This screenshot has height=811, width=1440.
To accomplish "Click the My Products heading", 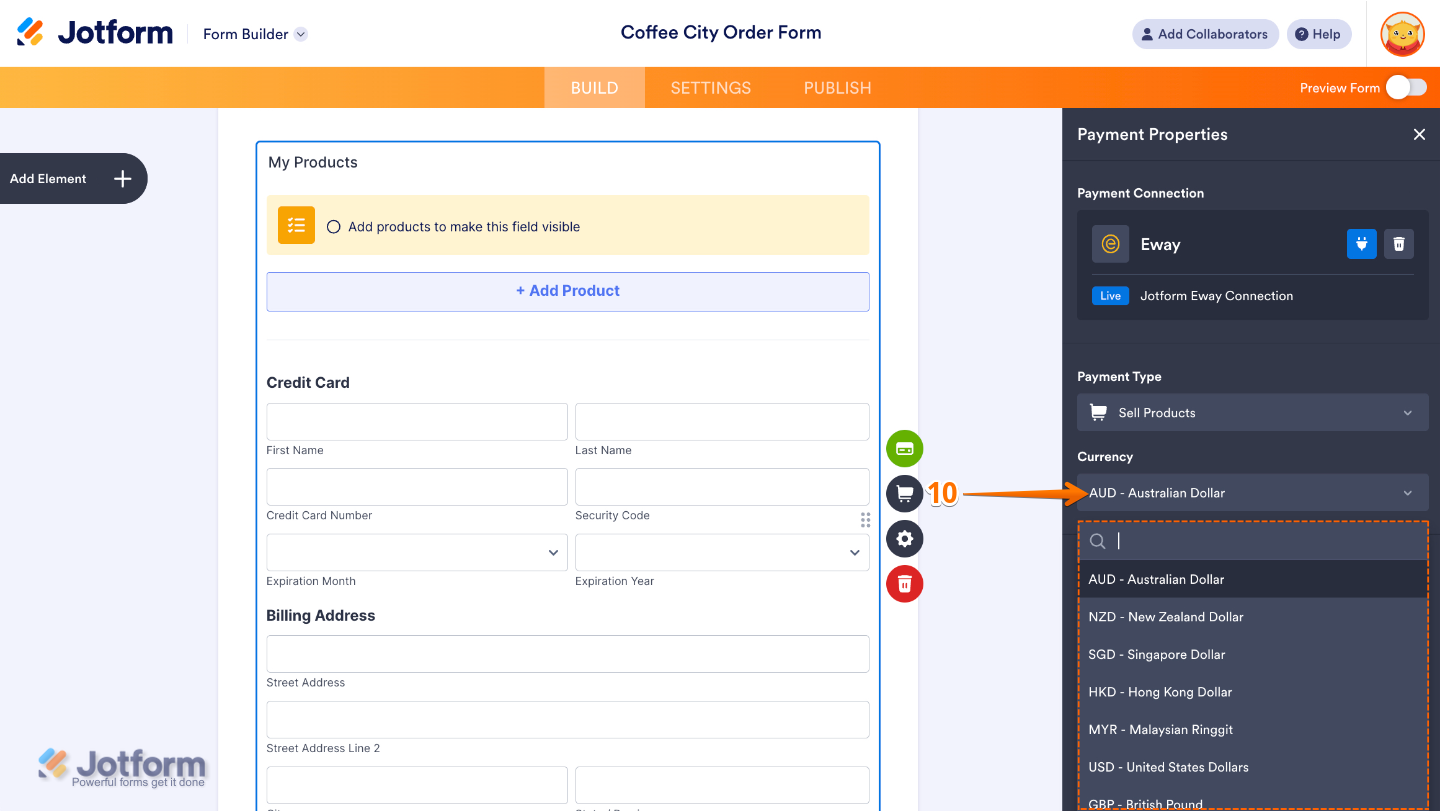I will (x=313, y=162).
